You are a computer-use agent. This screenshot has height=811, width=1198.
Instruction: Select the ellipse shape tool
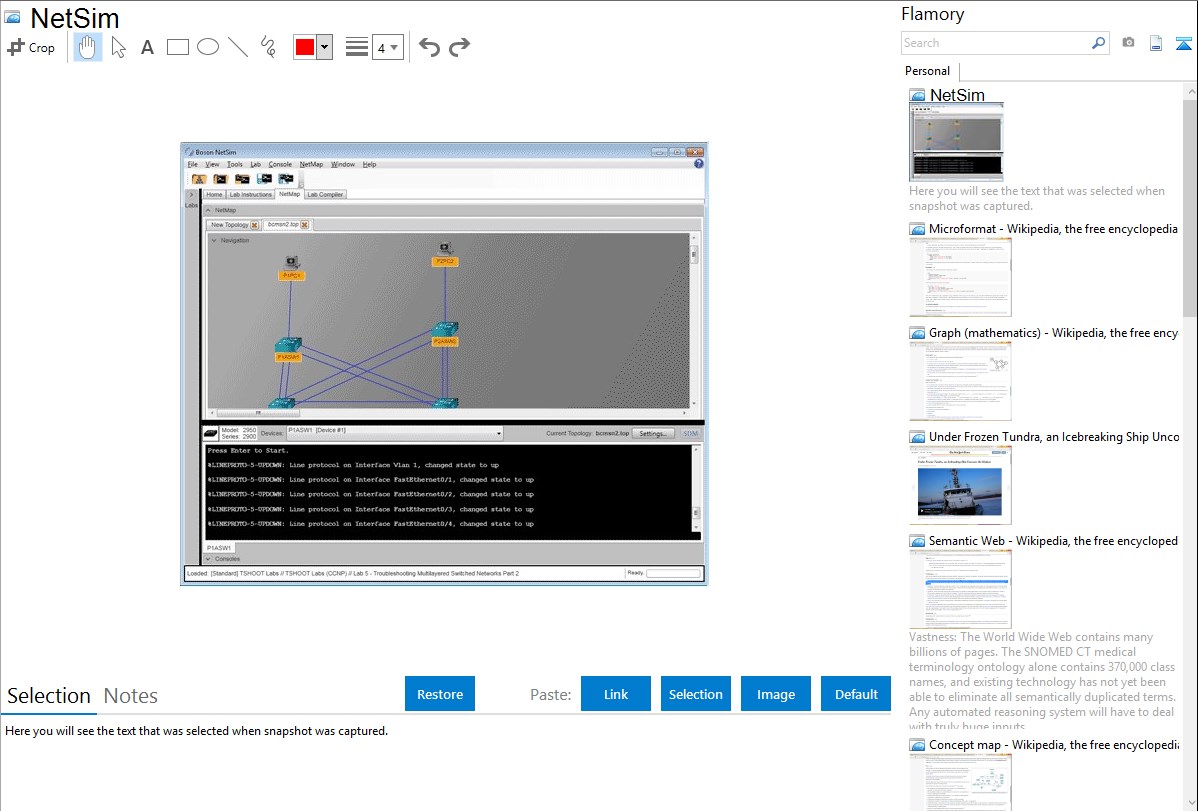[208, 47]
